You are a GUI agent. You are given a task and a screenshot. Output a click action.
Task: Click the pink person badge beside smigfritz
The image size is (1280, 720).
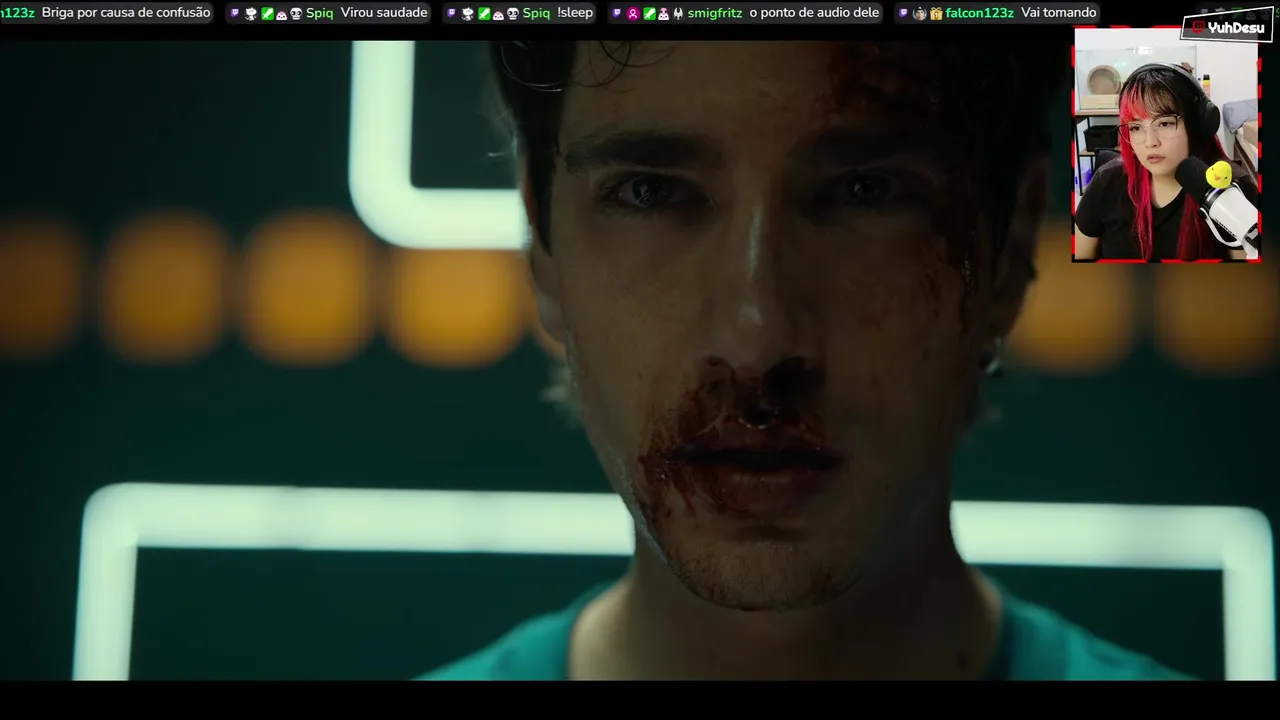click(x=633, y=14)
